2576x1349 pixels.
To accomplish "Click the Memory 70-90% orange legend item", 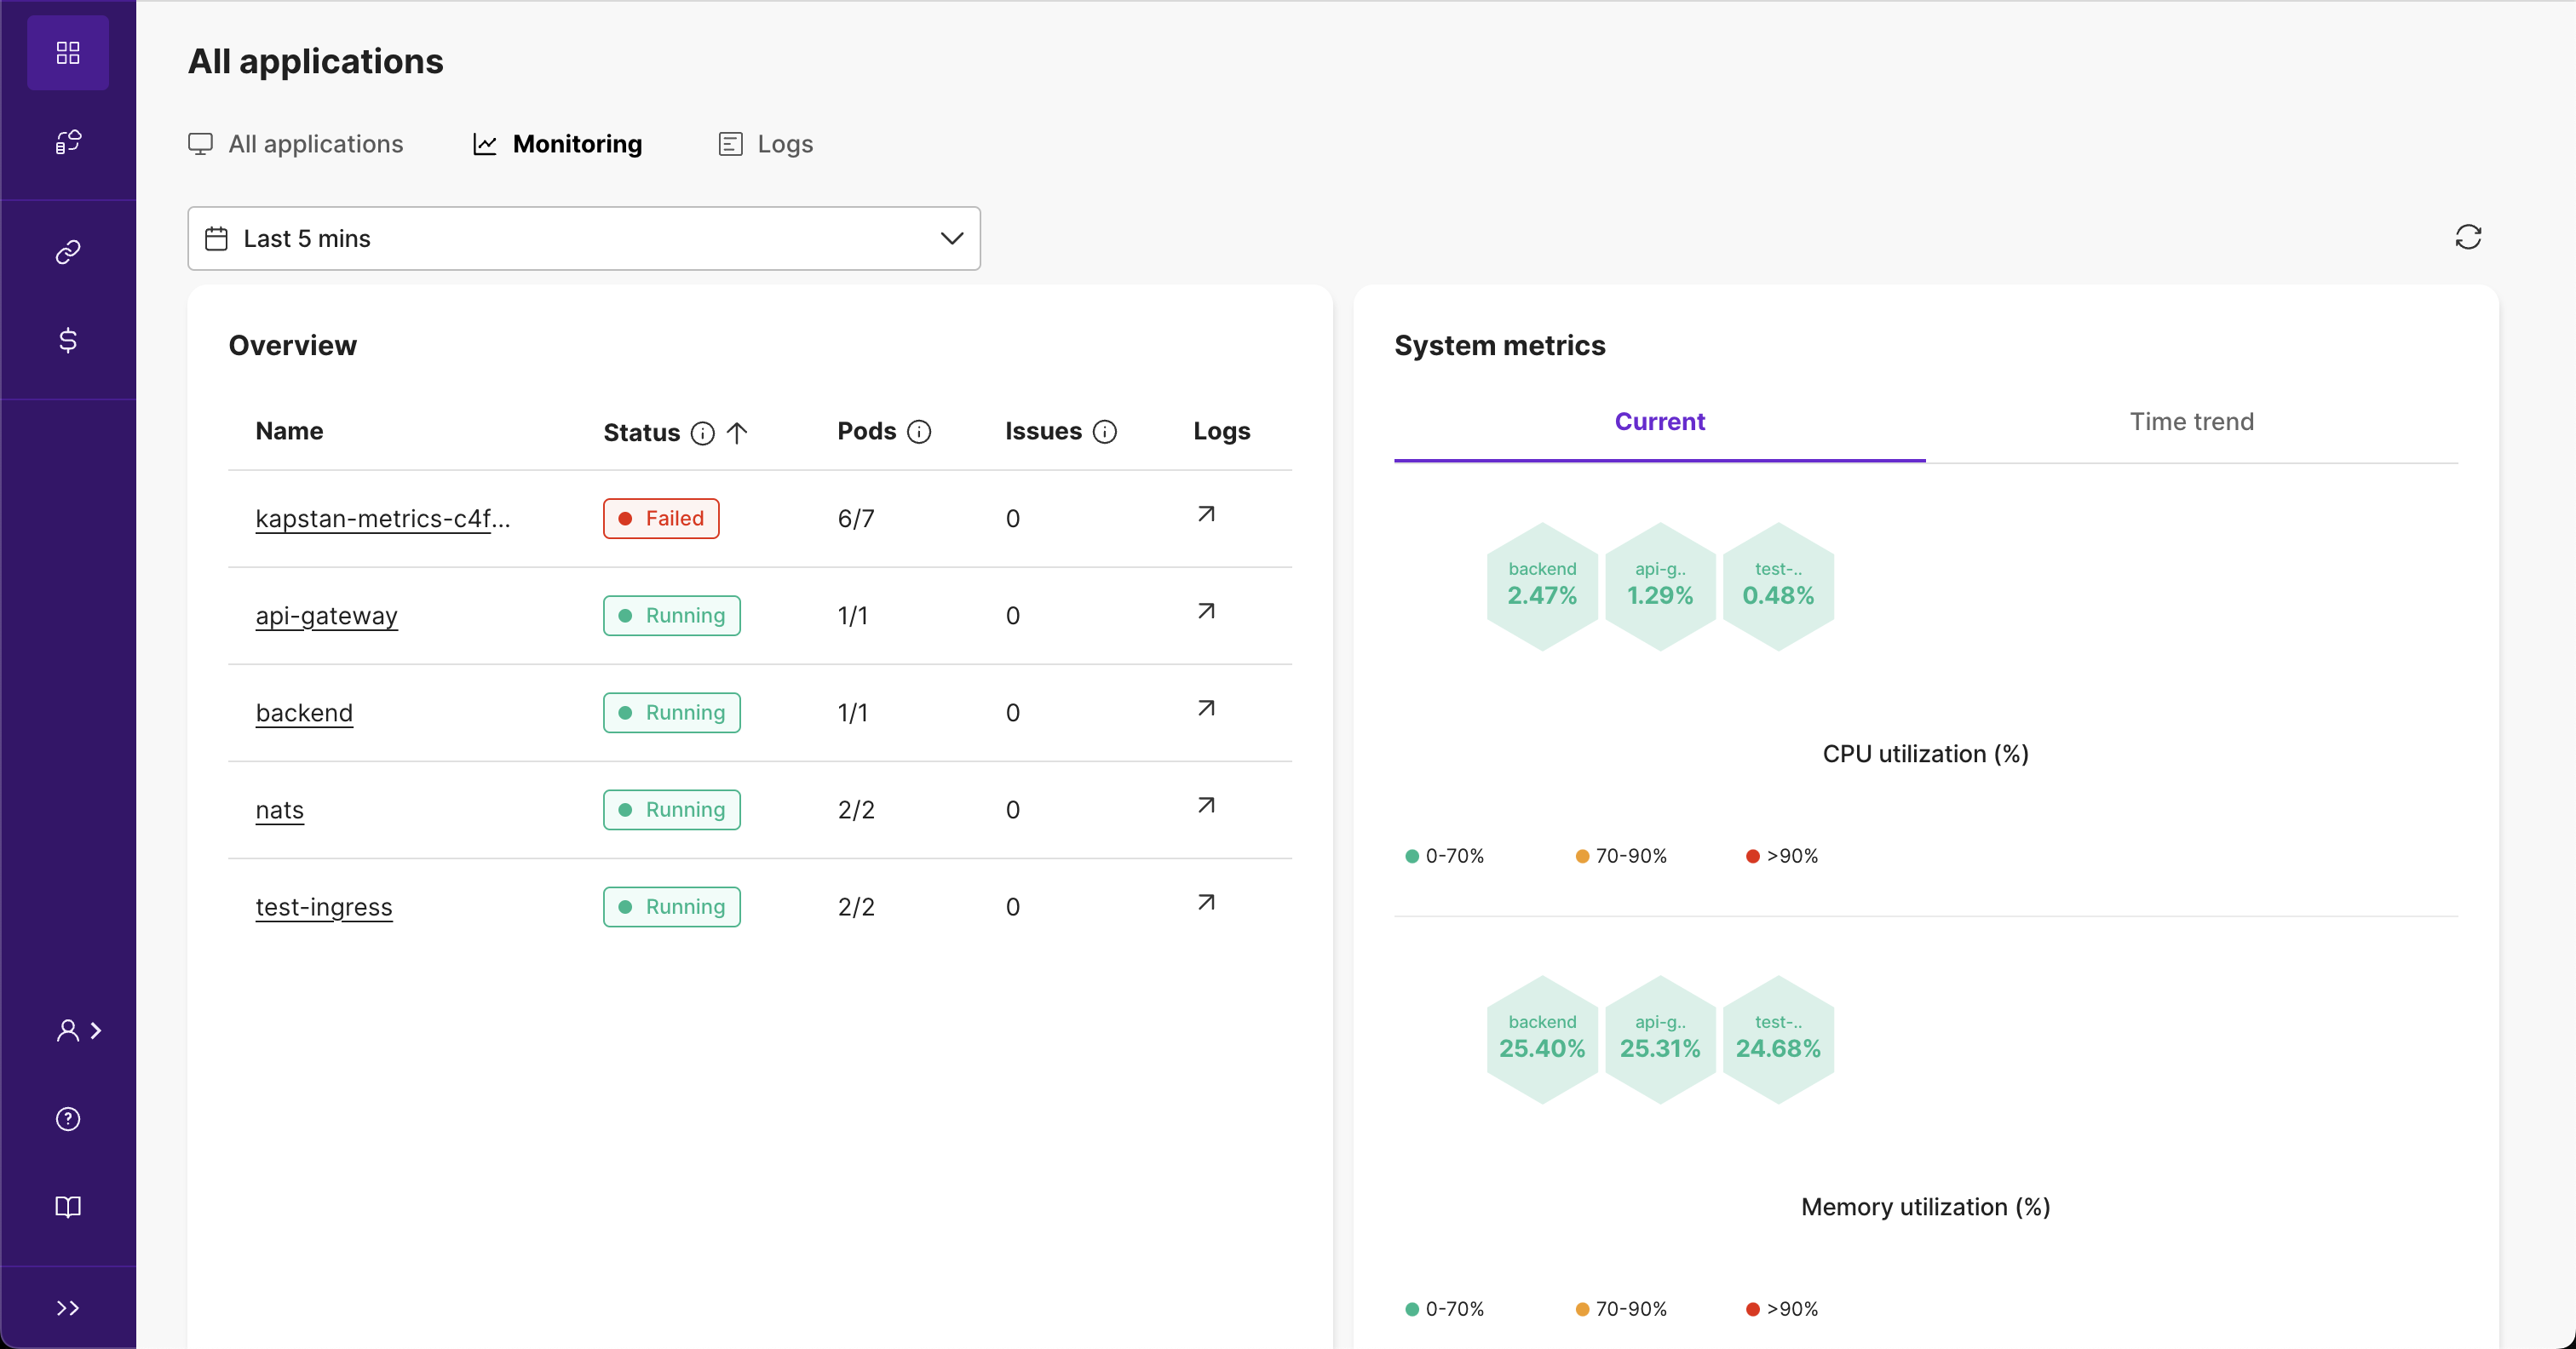I will point(1621,1310).
